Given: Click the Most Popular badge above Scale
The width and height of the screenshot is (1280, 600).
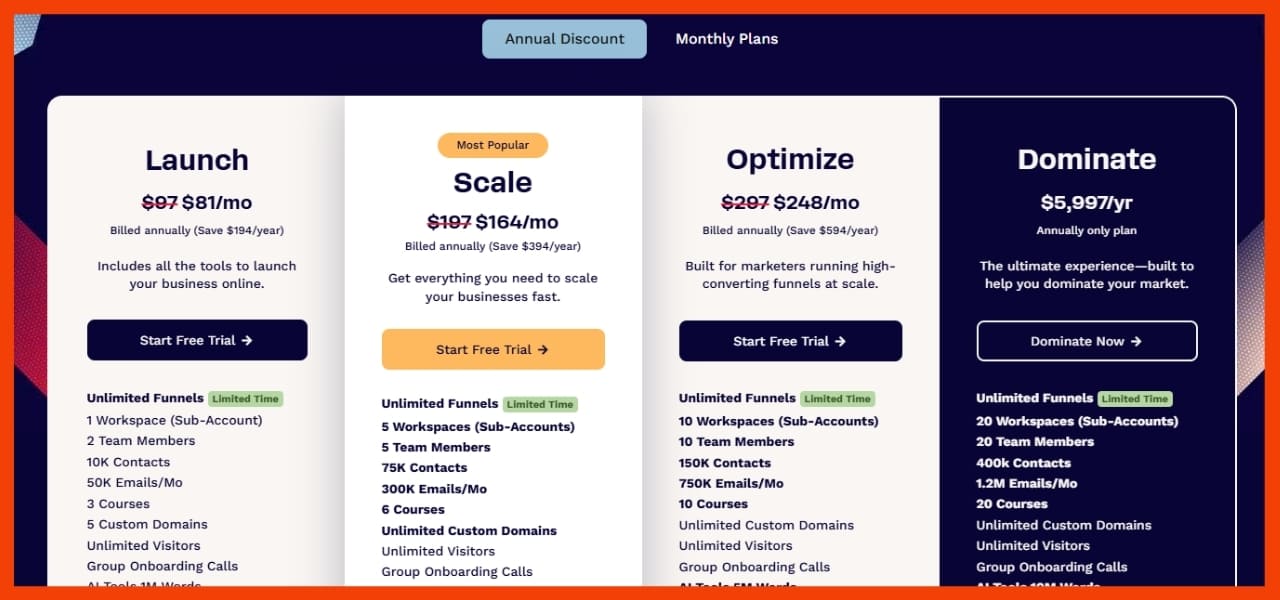Looking at the screenshot, I should pyautogui.click(x=493, y=145).
